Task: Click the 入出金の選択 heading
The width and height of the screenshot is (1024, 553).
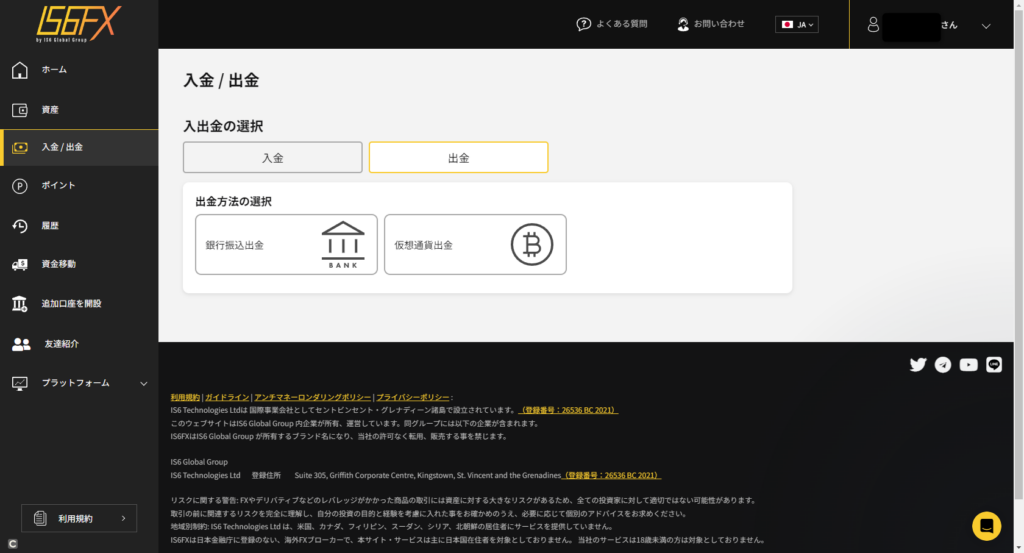Action: coord(223,127)
